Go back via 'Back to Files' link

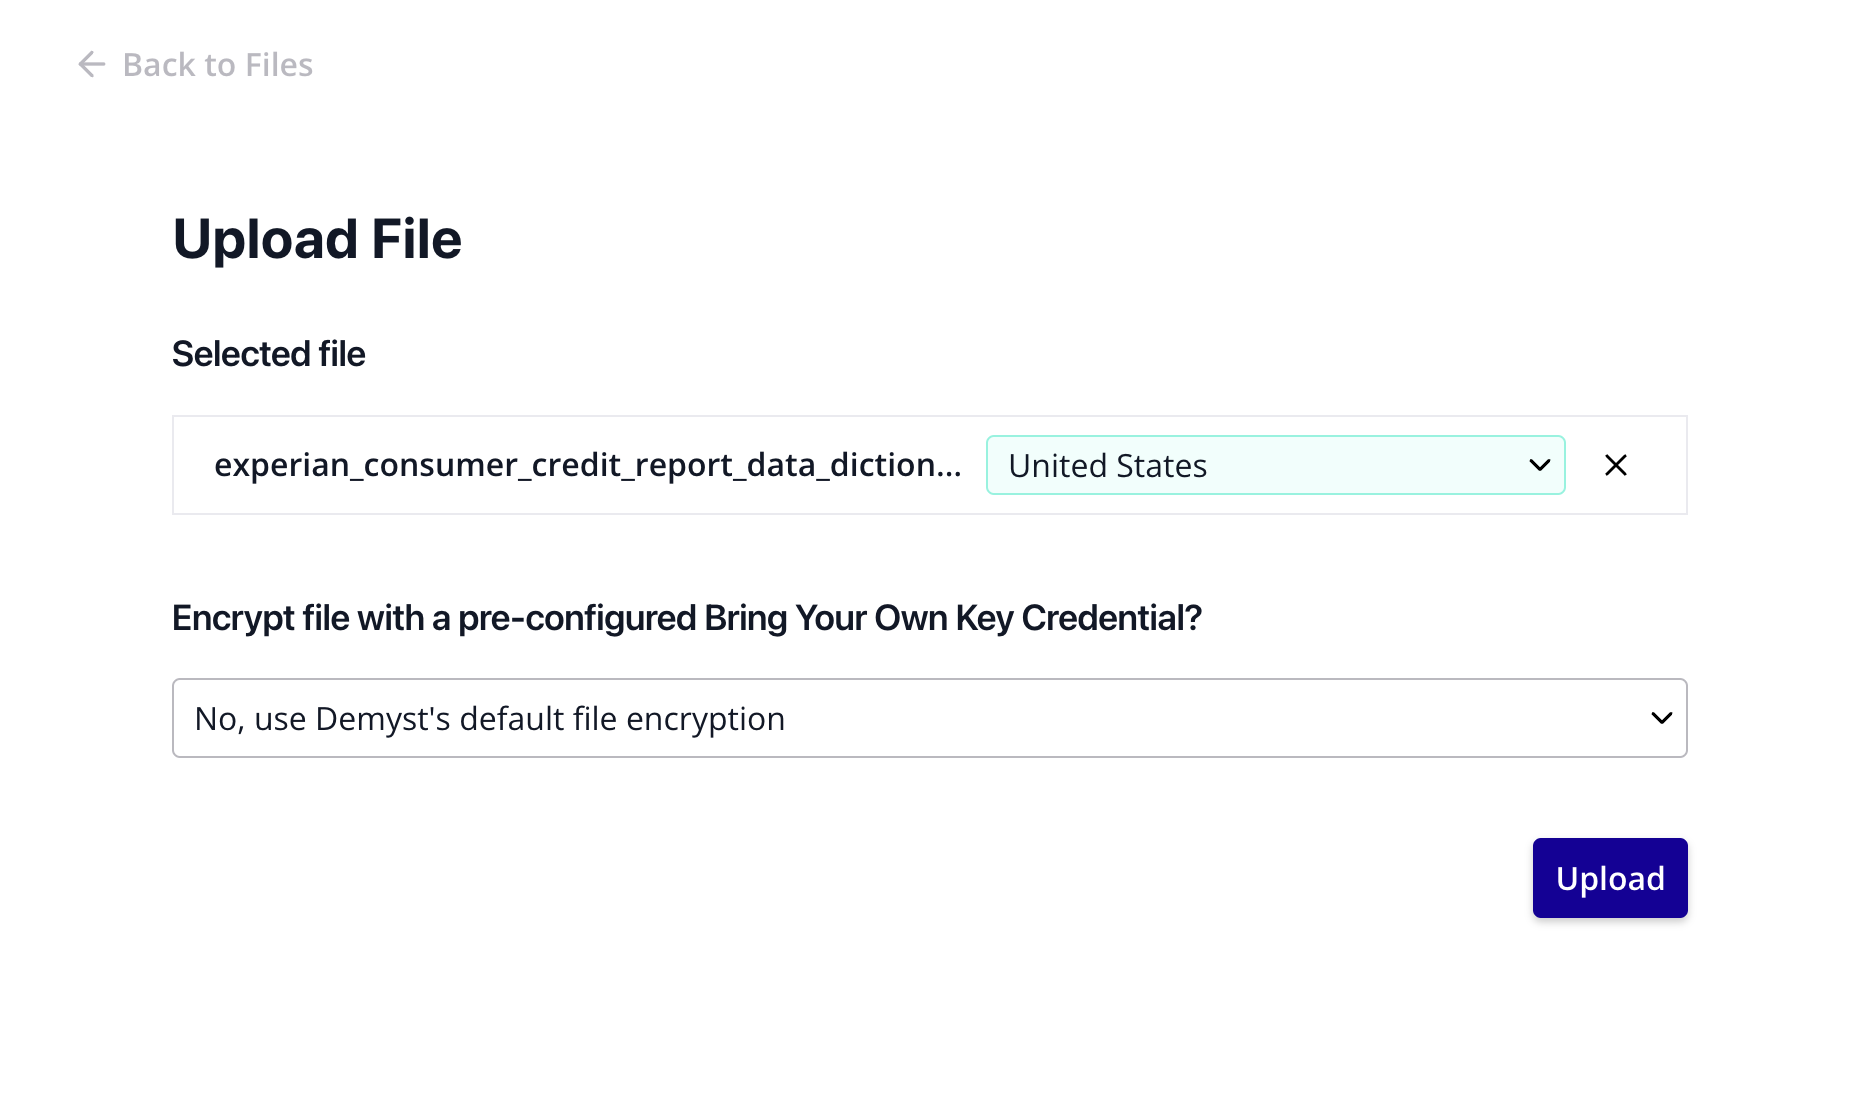click(x=217, y=65)
